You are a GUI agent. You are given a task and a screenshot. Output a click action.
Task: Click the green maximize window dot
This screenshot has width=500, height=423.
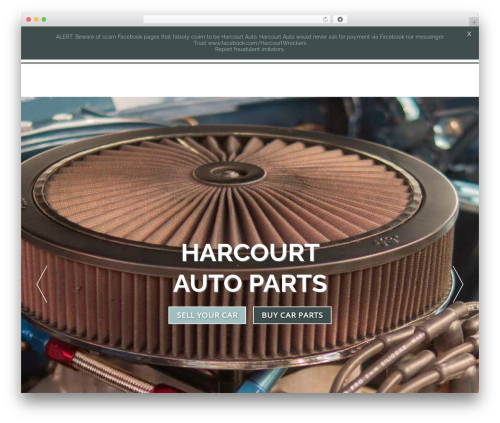tap(44, 20)
